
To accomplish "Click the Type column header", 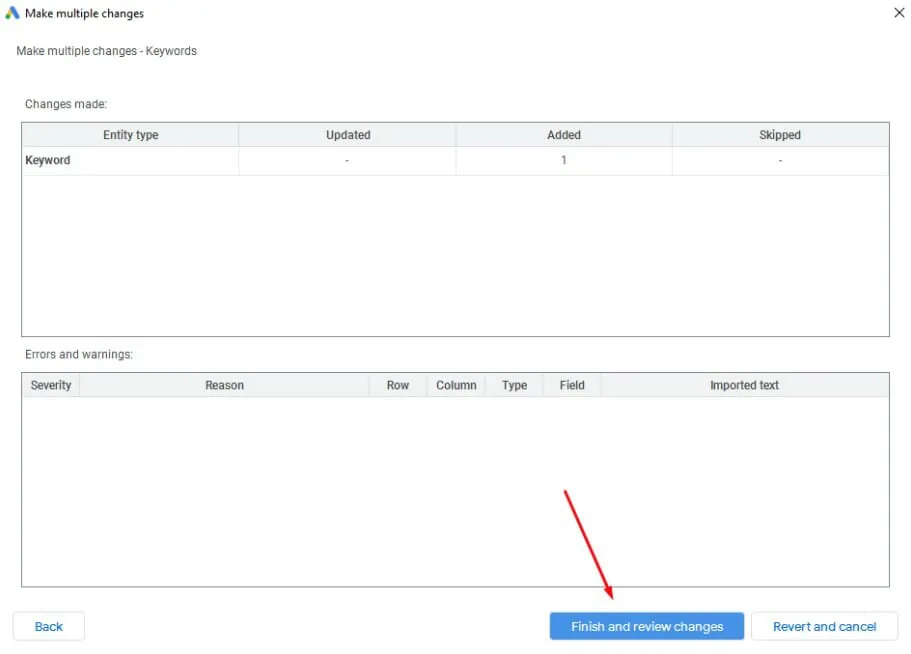I will 514,385.
